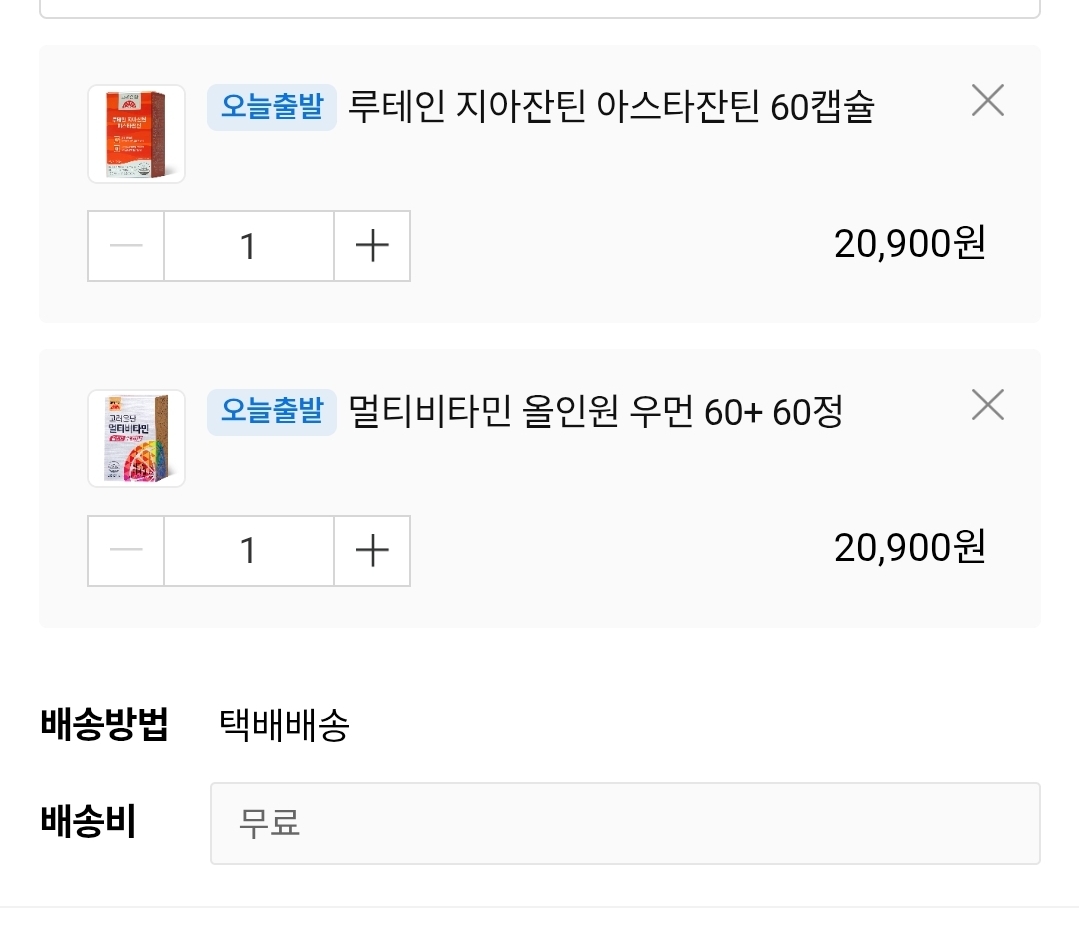Decrease quantity of 멀티비타민 올인원 product
Image resolution: width=1079 pixels, height=929 pixels.
pos(126,550)
